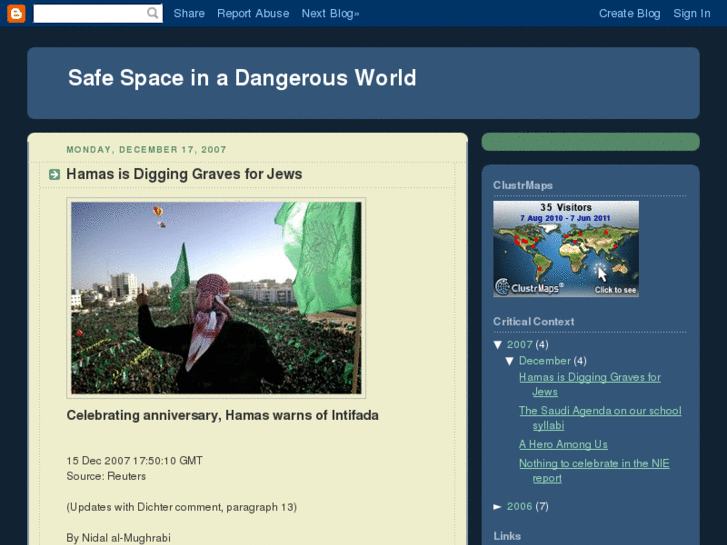Open sidebar link Hamas is Digging Graves for Jews

point(590,385)
